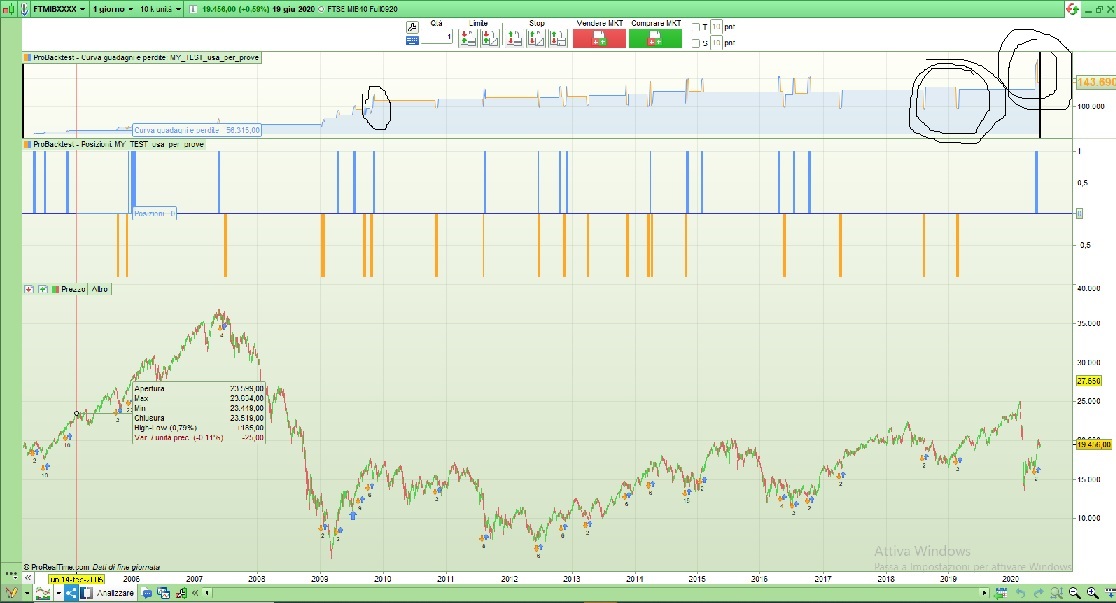1116x603 pixels.
Task: Open the trading settings wrench icon
Action: tap(413, 27)
